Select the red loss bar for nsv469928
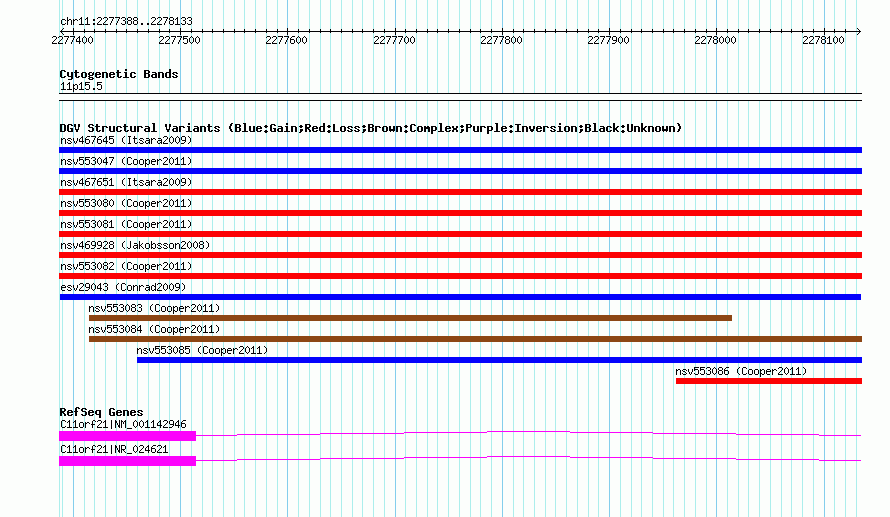890x517 pixels. click(x=460, y=255)
